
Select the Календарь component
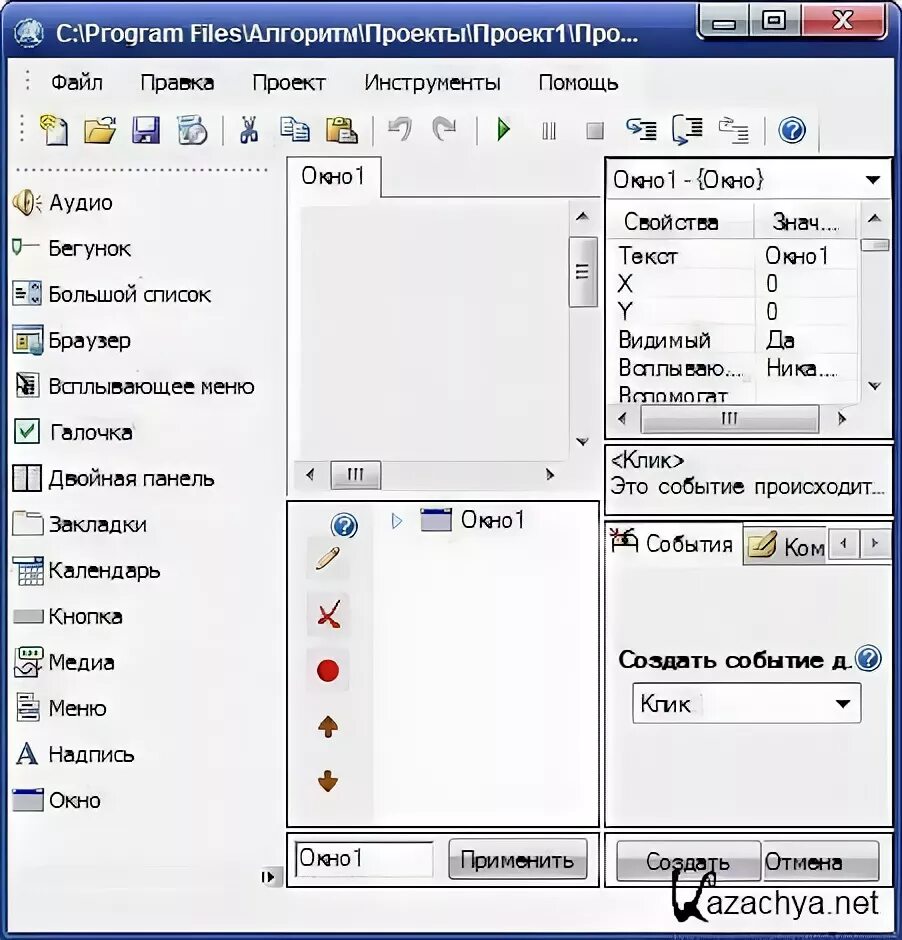click(87, 571)
